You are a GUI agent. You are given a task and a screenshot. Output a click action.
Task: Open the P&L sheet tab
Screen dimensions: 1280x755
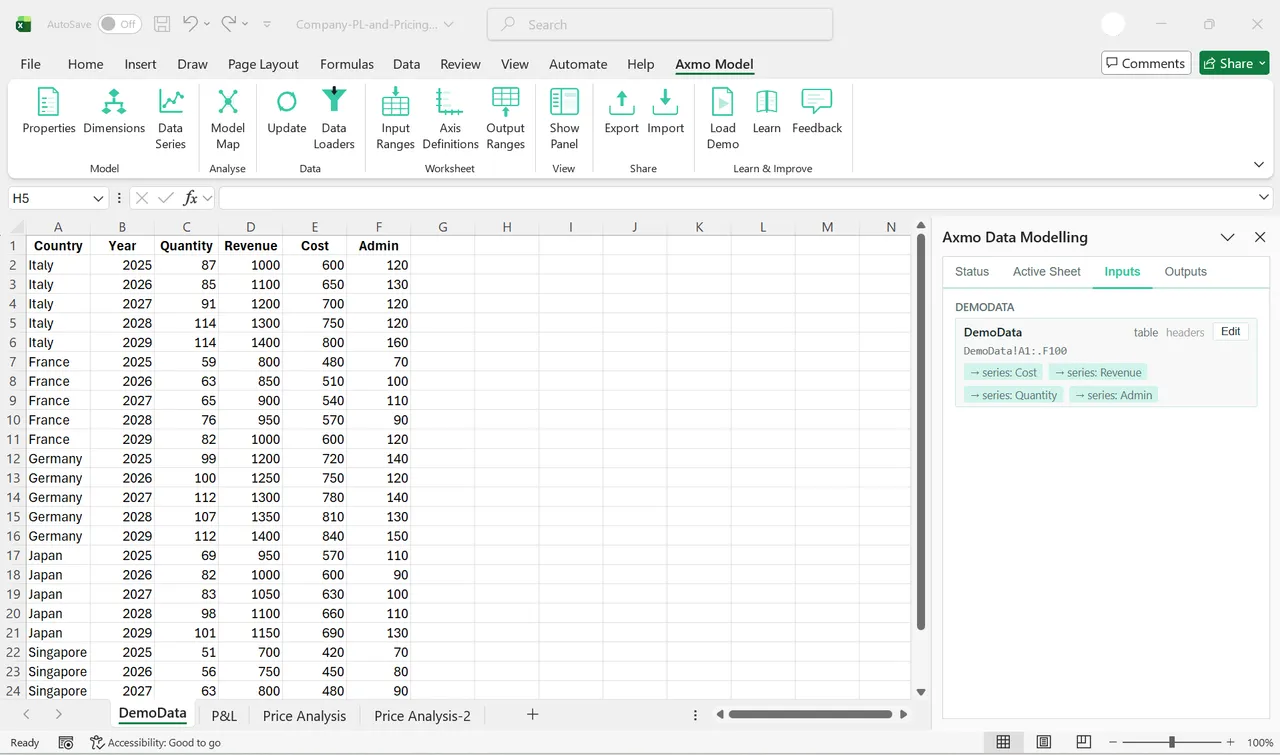point(224,715)
